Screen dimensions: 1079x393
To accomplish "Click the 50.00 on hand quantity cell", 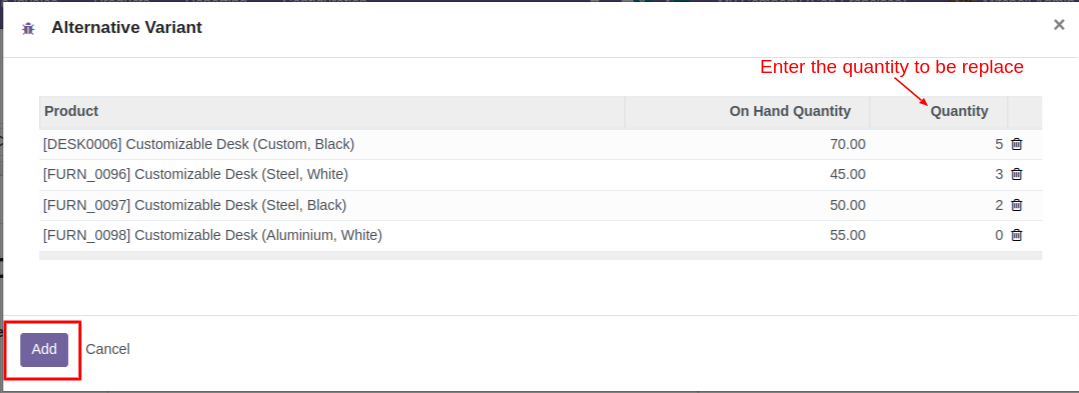I will [x=848, y=205].
